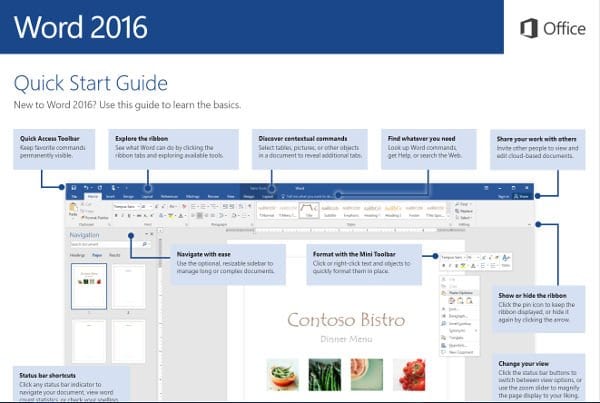The image size is (600, 403).
Task: Click the Share button in ribbon
Action: point(521,196)
